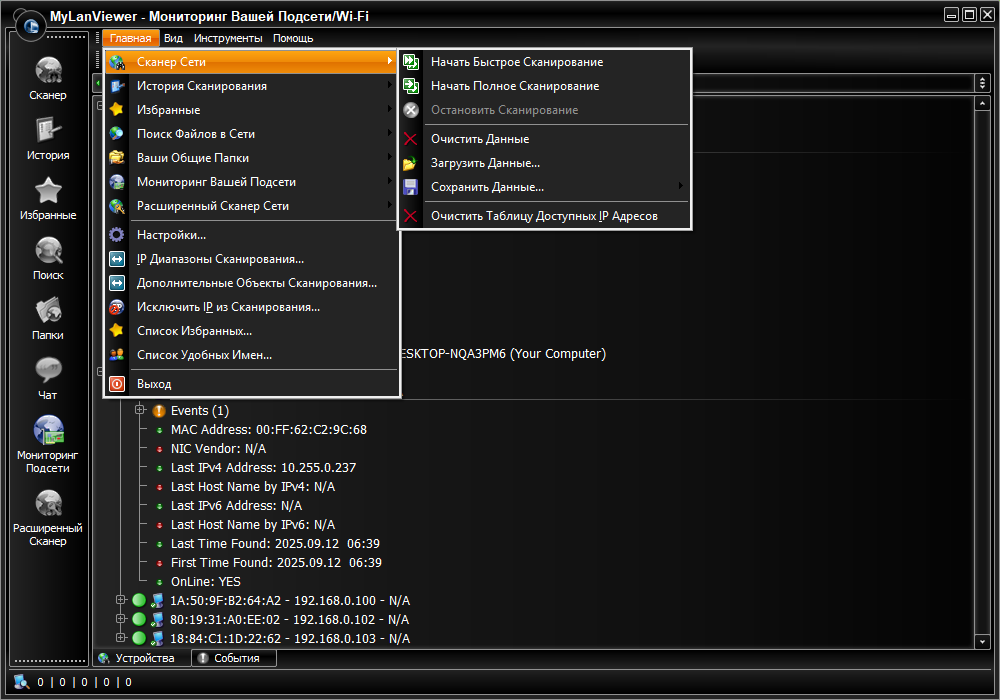Open the Сохранить Данные submenu
The height and width of the screenshot is (700, 1000).
[x=544, y=187]
